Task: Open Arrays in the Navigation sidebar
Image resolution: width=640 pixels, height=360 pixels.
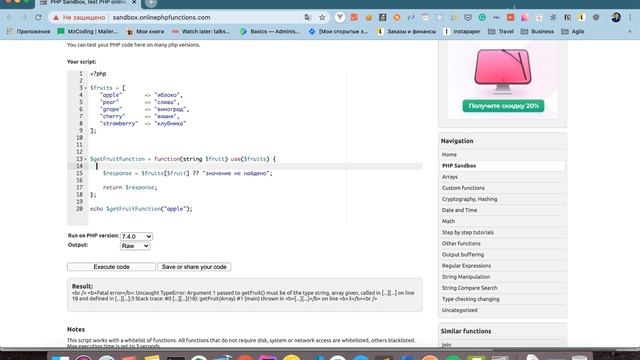Action: pos(449,177)
